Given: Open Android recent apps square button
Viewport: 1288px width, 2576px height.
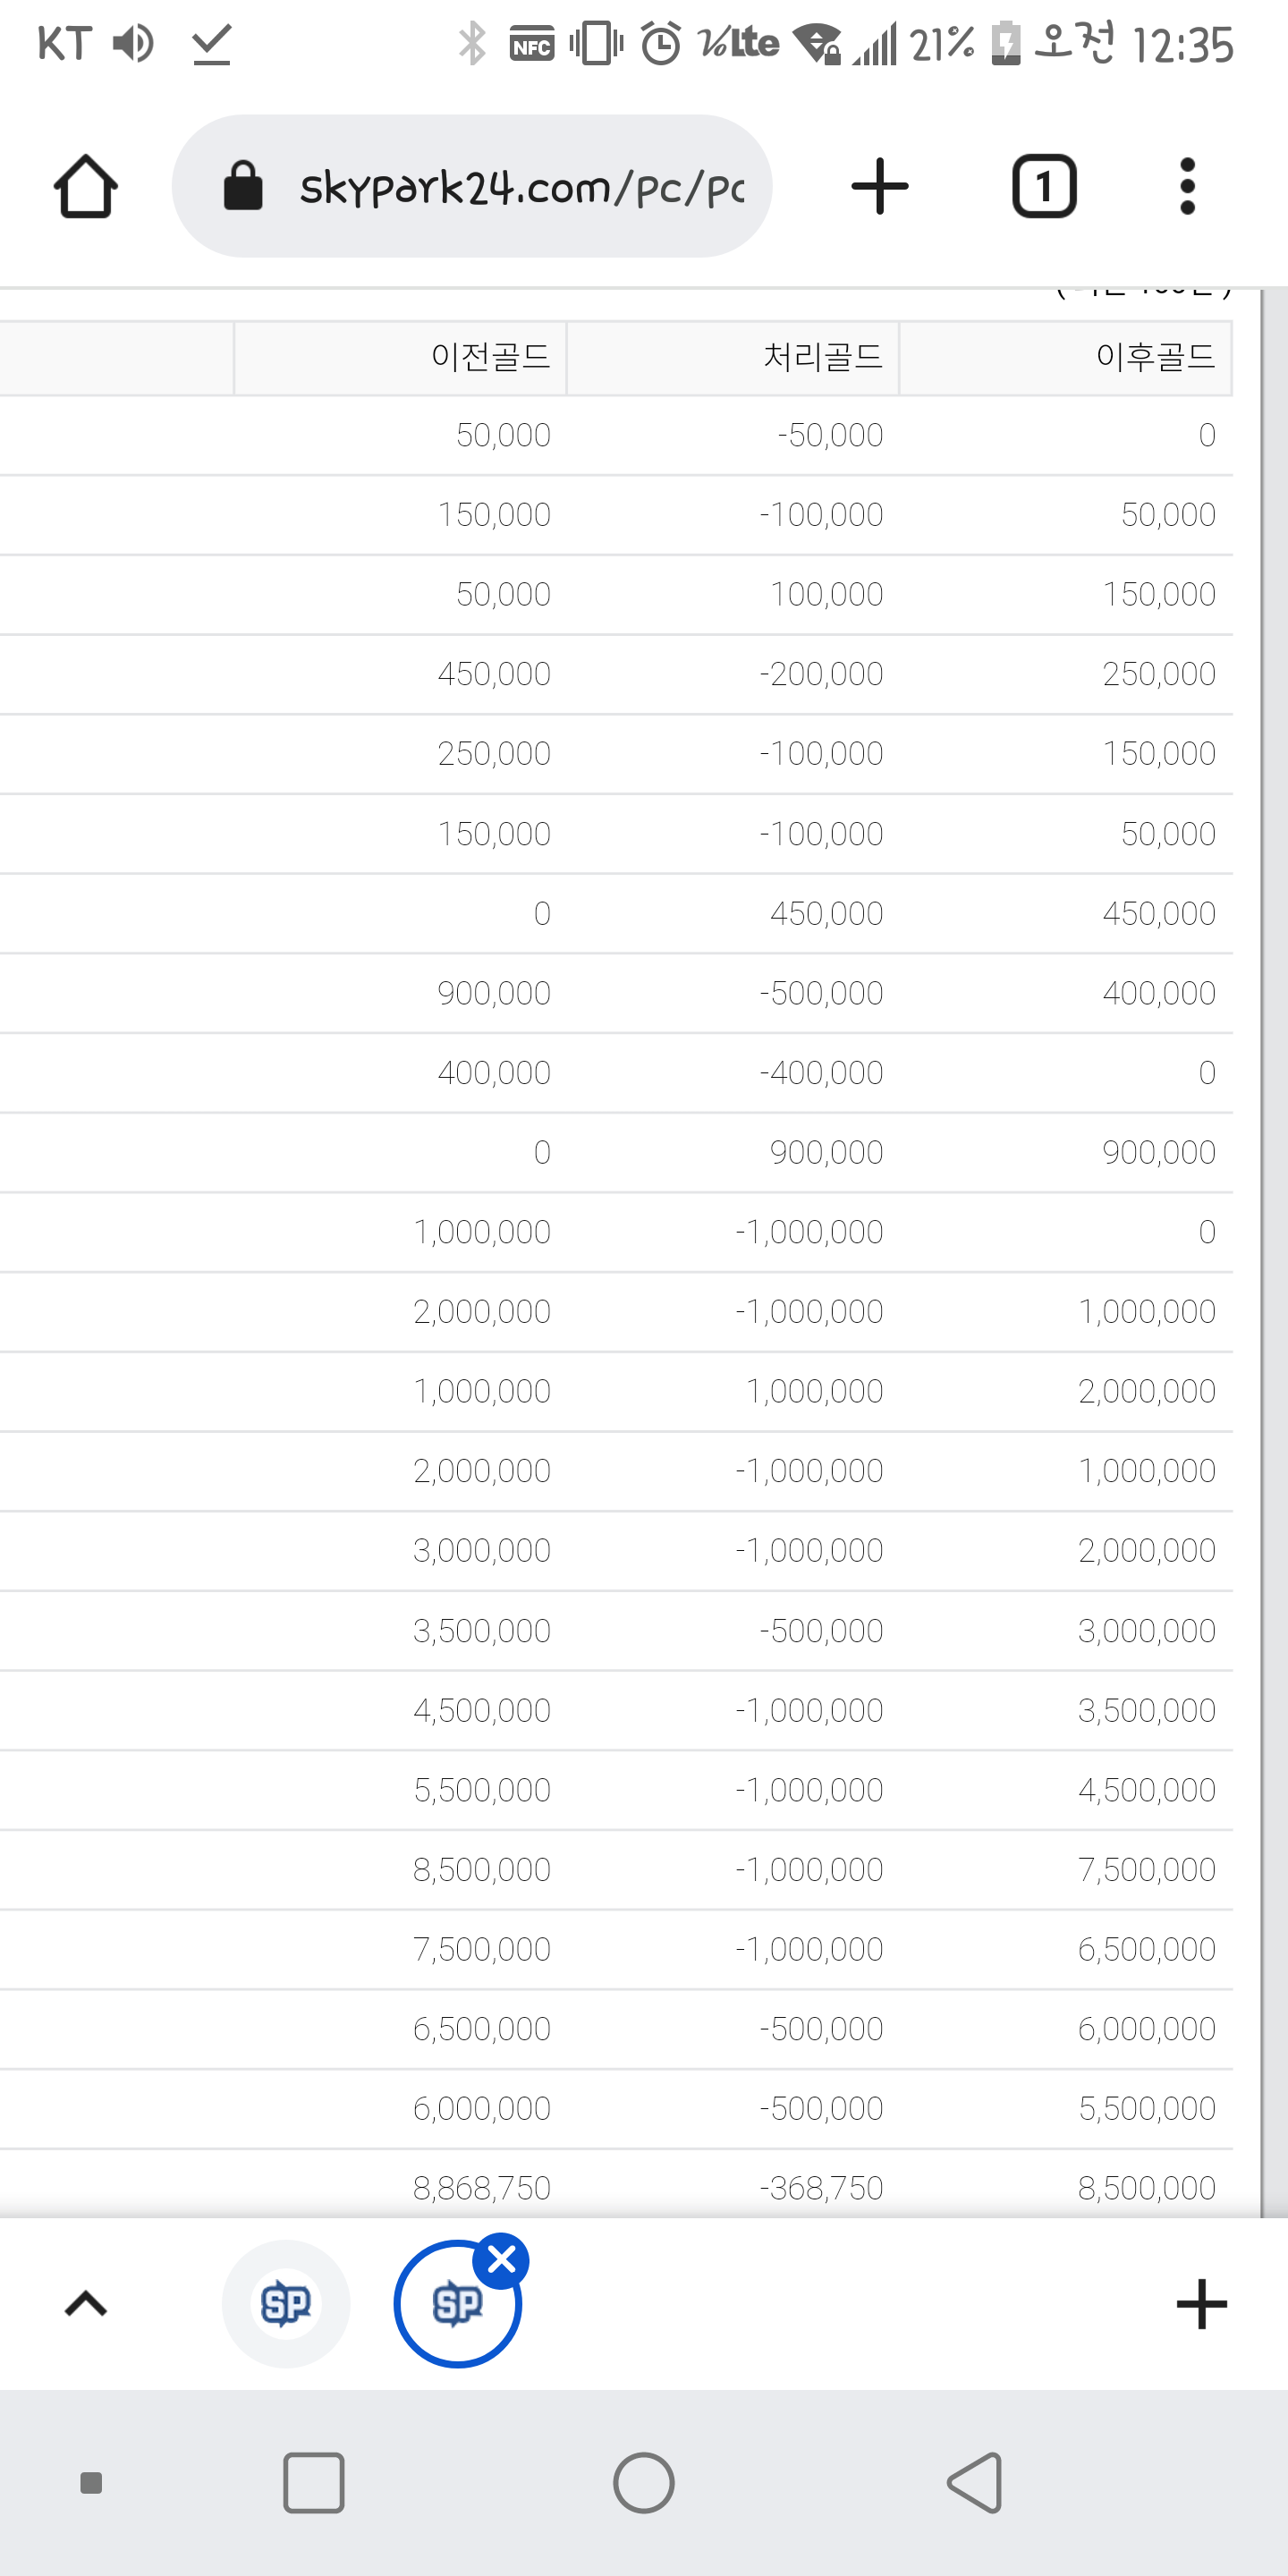Looking at the screenshot, I should 314,2482.
